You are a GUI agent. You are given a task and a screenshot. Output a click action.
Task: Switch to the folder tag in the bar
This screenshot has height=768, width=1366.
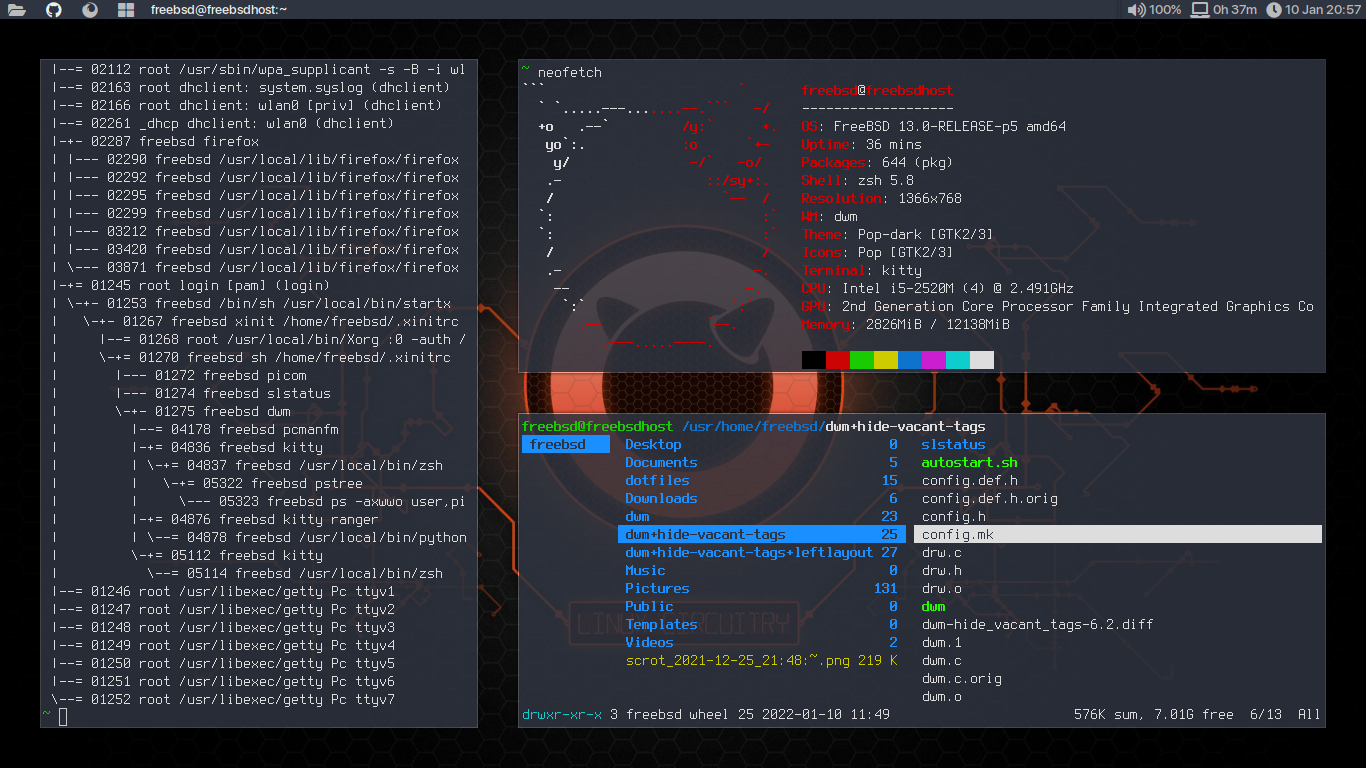17,10
